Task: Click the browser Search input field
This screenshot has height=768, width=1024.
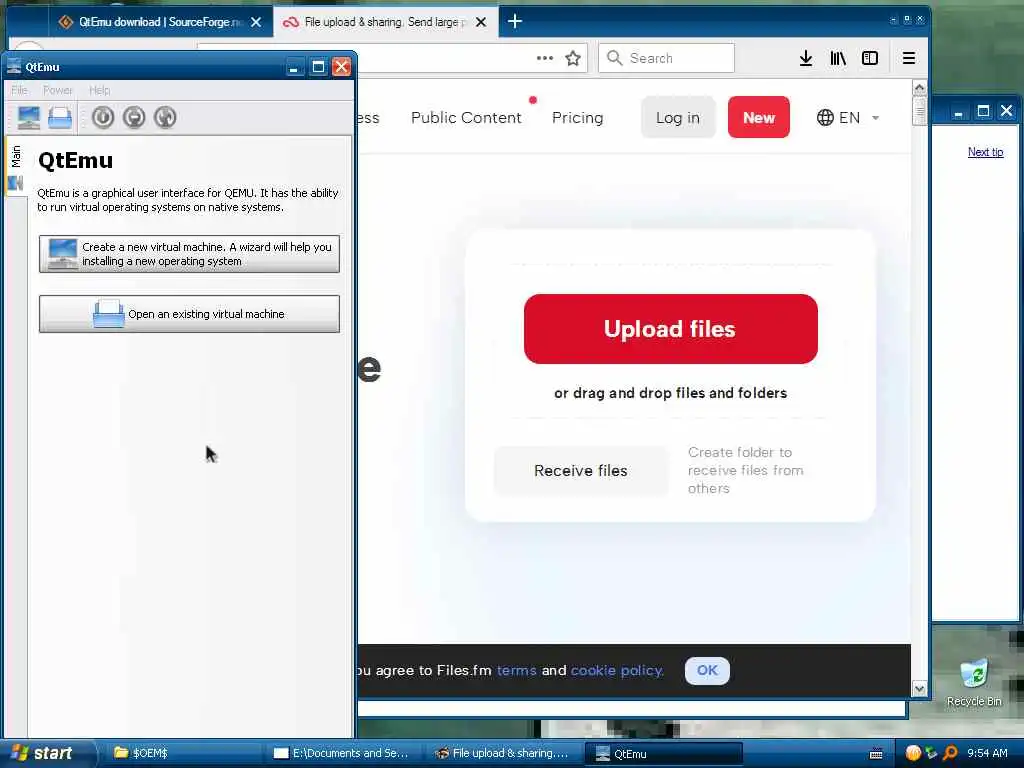Action: pos(667,58)
